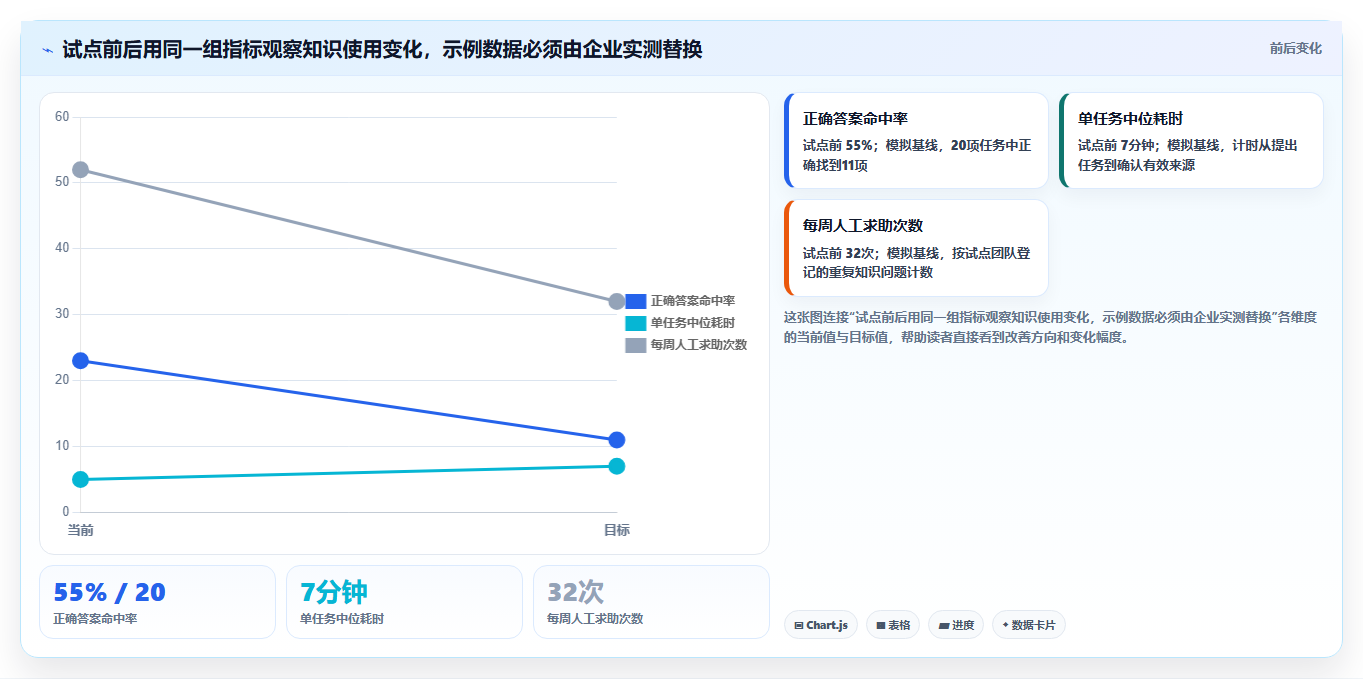The image size is (1363, 679).
Task: Open the 正确答案命中率 info card
Action: click(916, 141)
